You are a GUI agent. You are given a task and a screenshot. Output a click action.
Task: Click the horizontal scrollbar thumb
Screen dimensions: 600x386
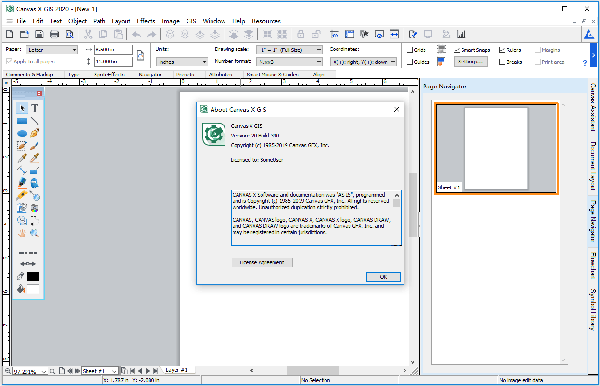313,370
